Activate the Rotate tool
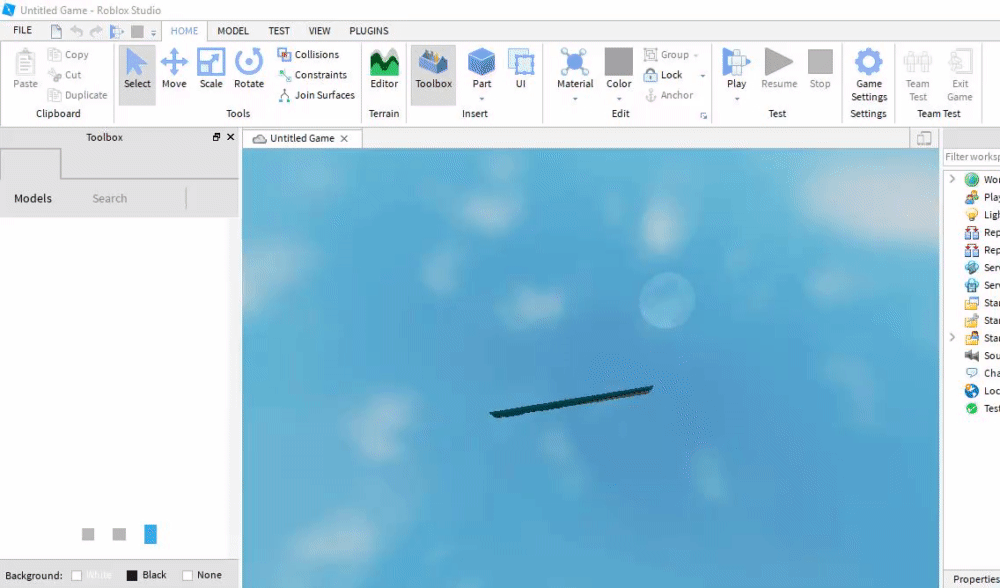This screenshot has width=1000, height=588. pyautogui.click(x=249, y=68)
